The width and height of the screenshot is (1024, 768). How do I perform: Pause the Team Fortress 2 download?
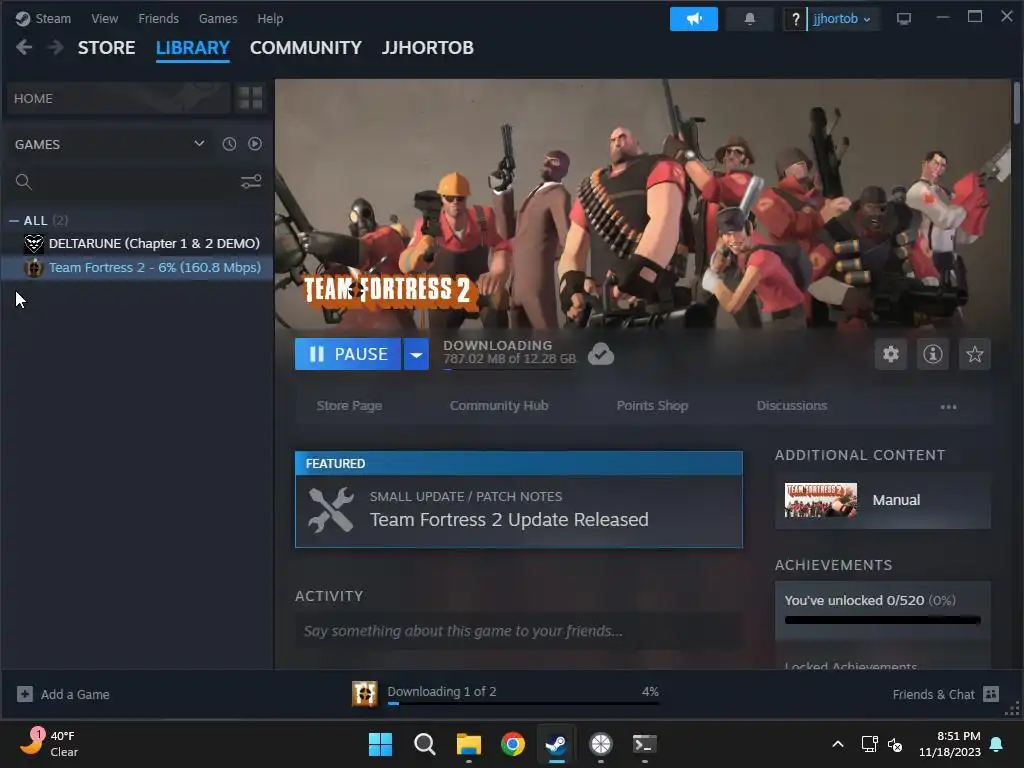(348, 354)
